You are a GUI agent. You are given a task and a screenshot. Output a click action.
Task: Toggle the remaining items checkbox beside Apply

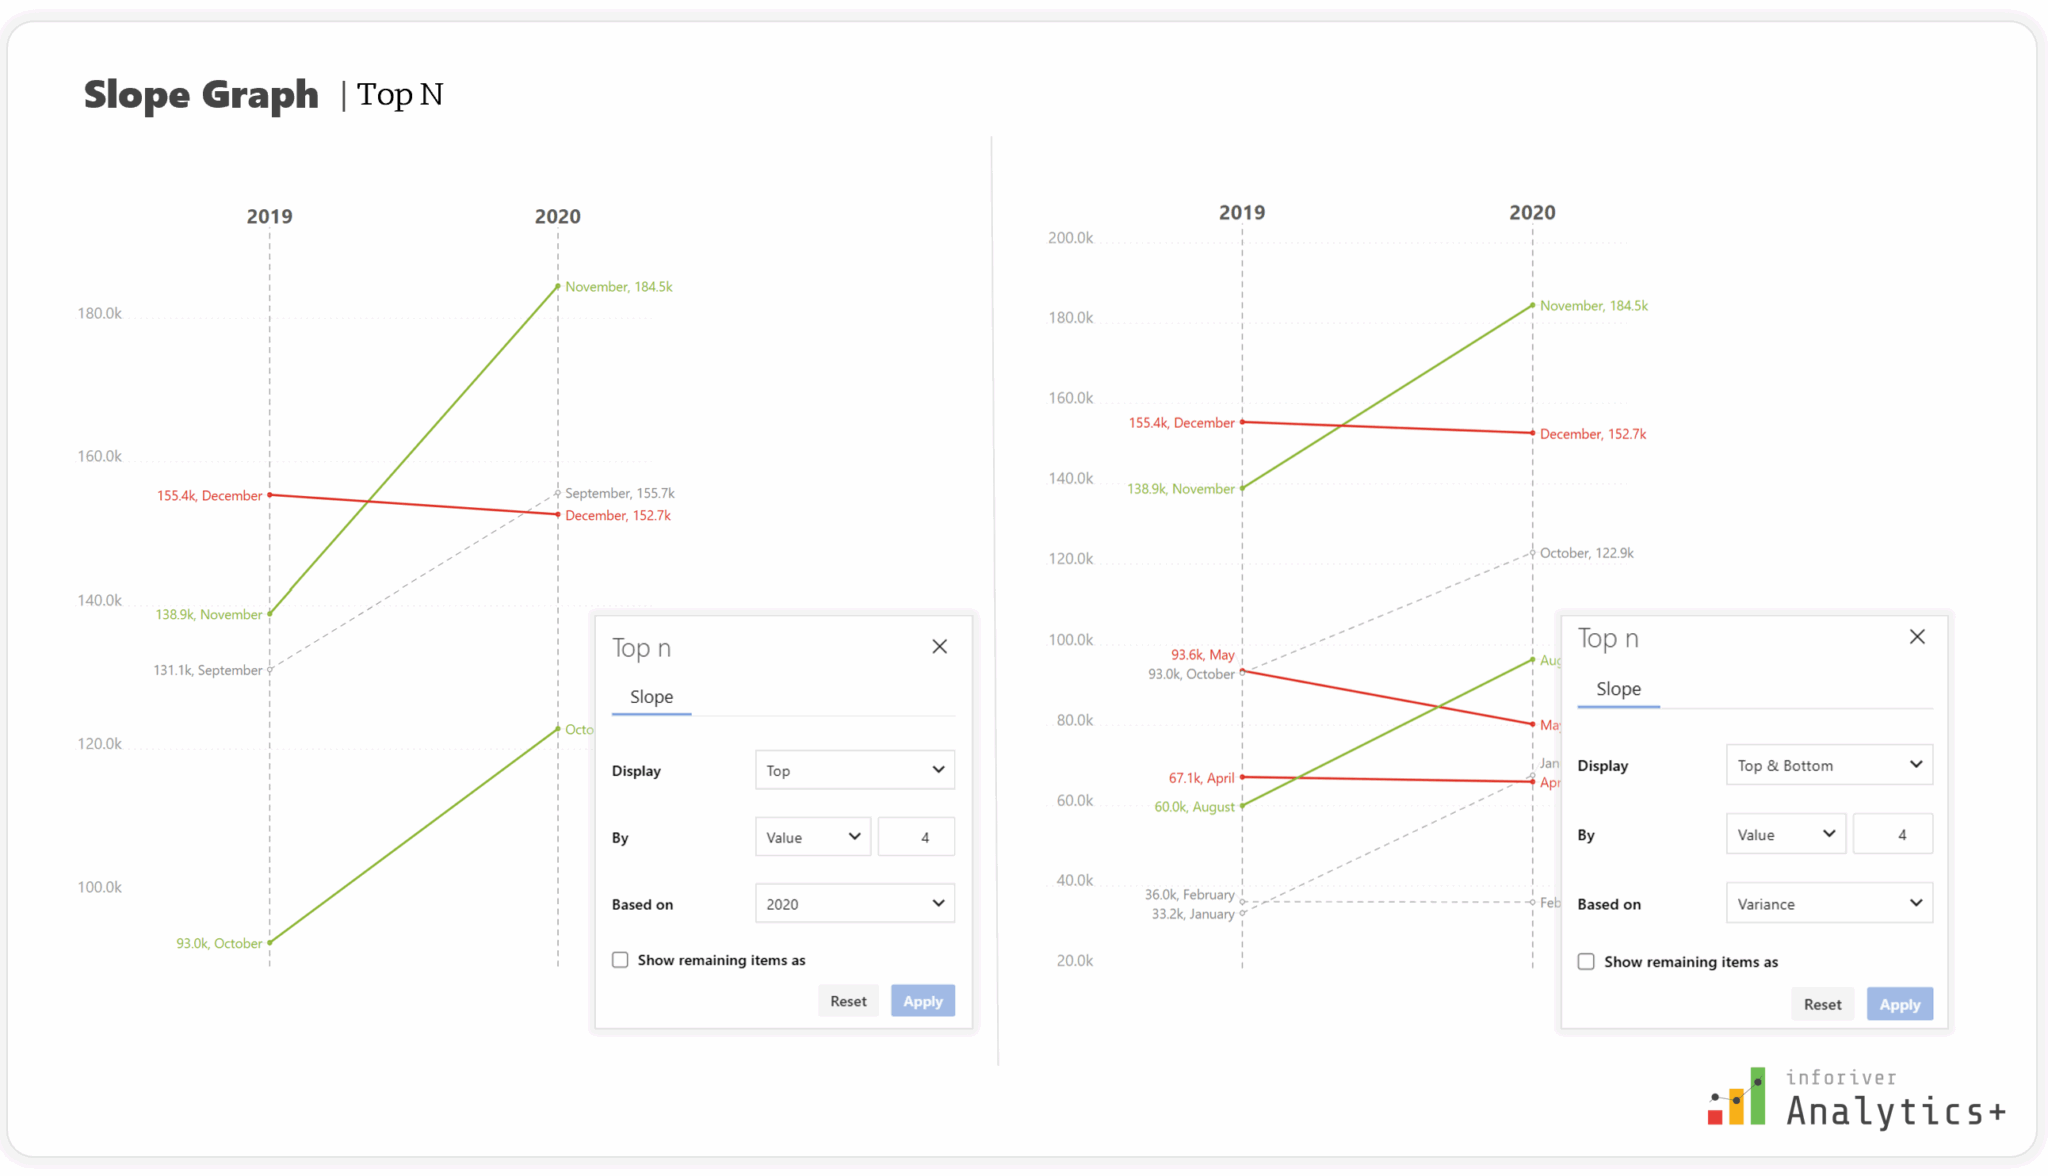tap(620, 959)
